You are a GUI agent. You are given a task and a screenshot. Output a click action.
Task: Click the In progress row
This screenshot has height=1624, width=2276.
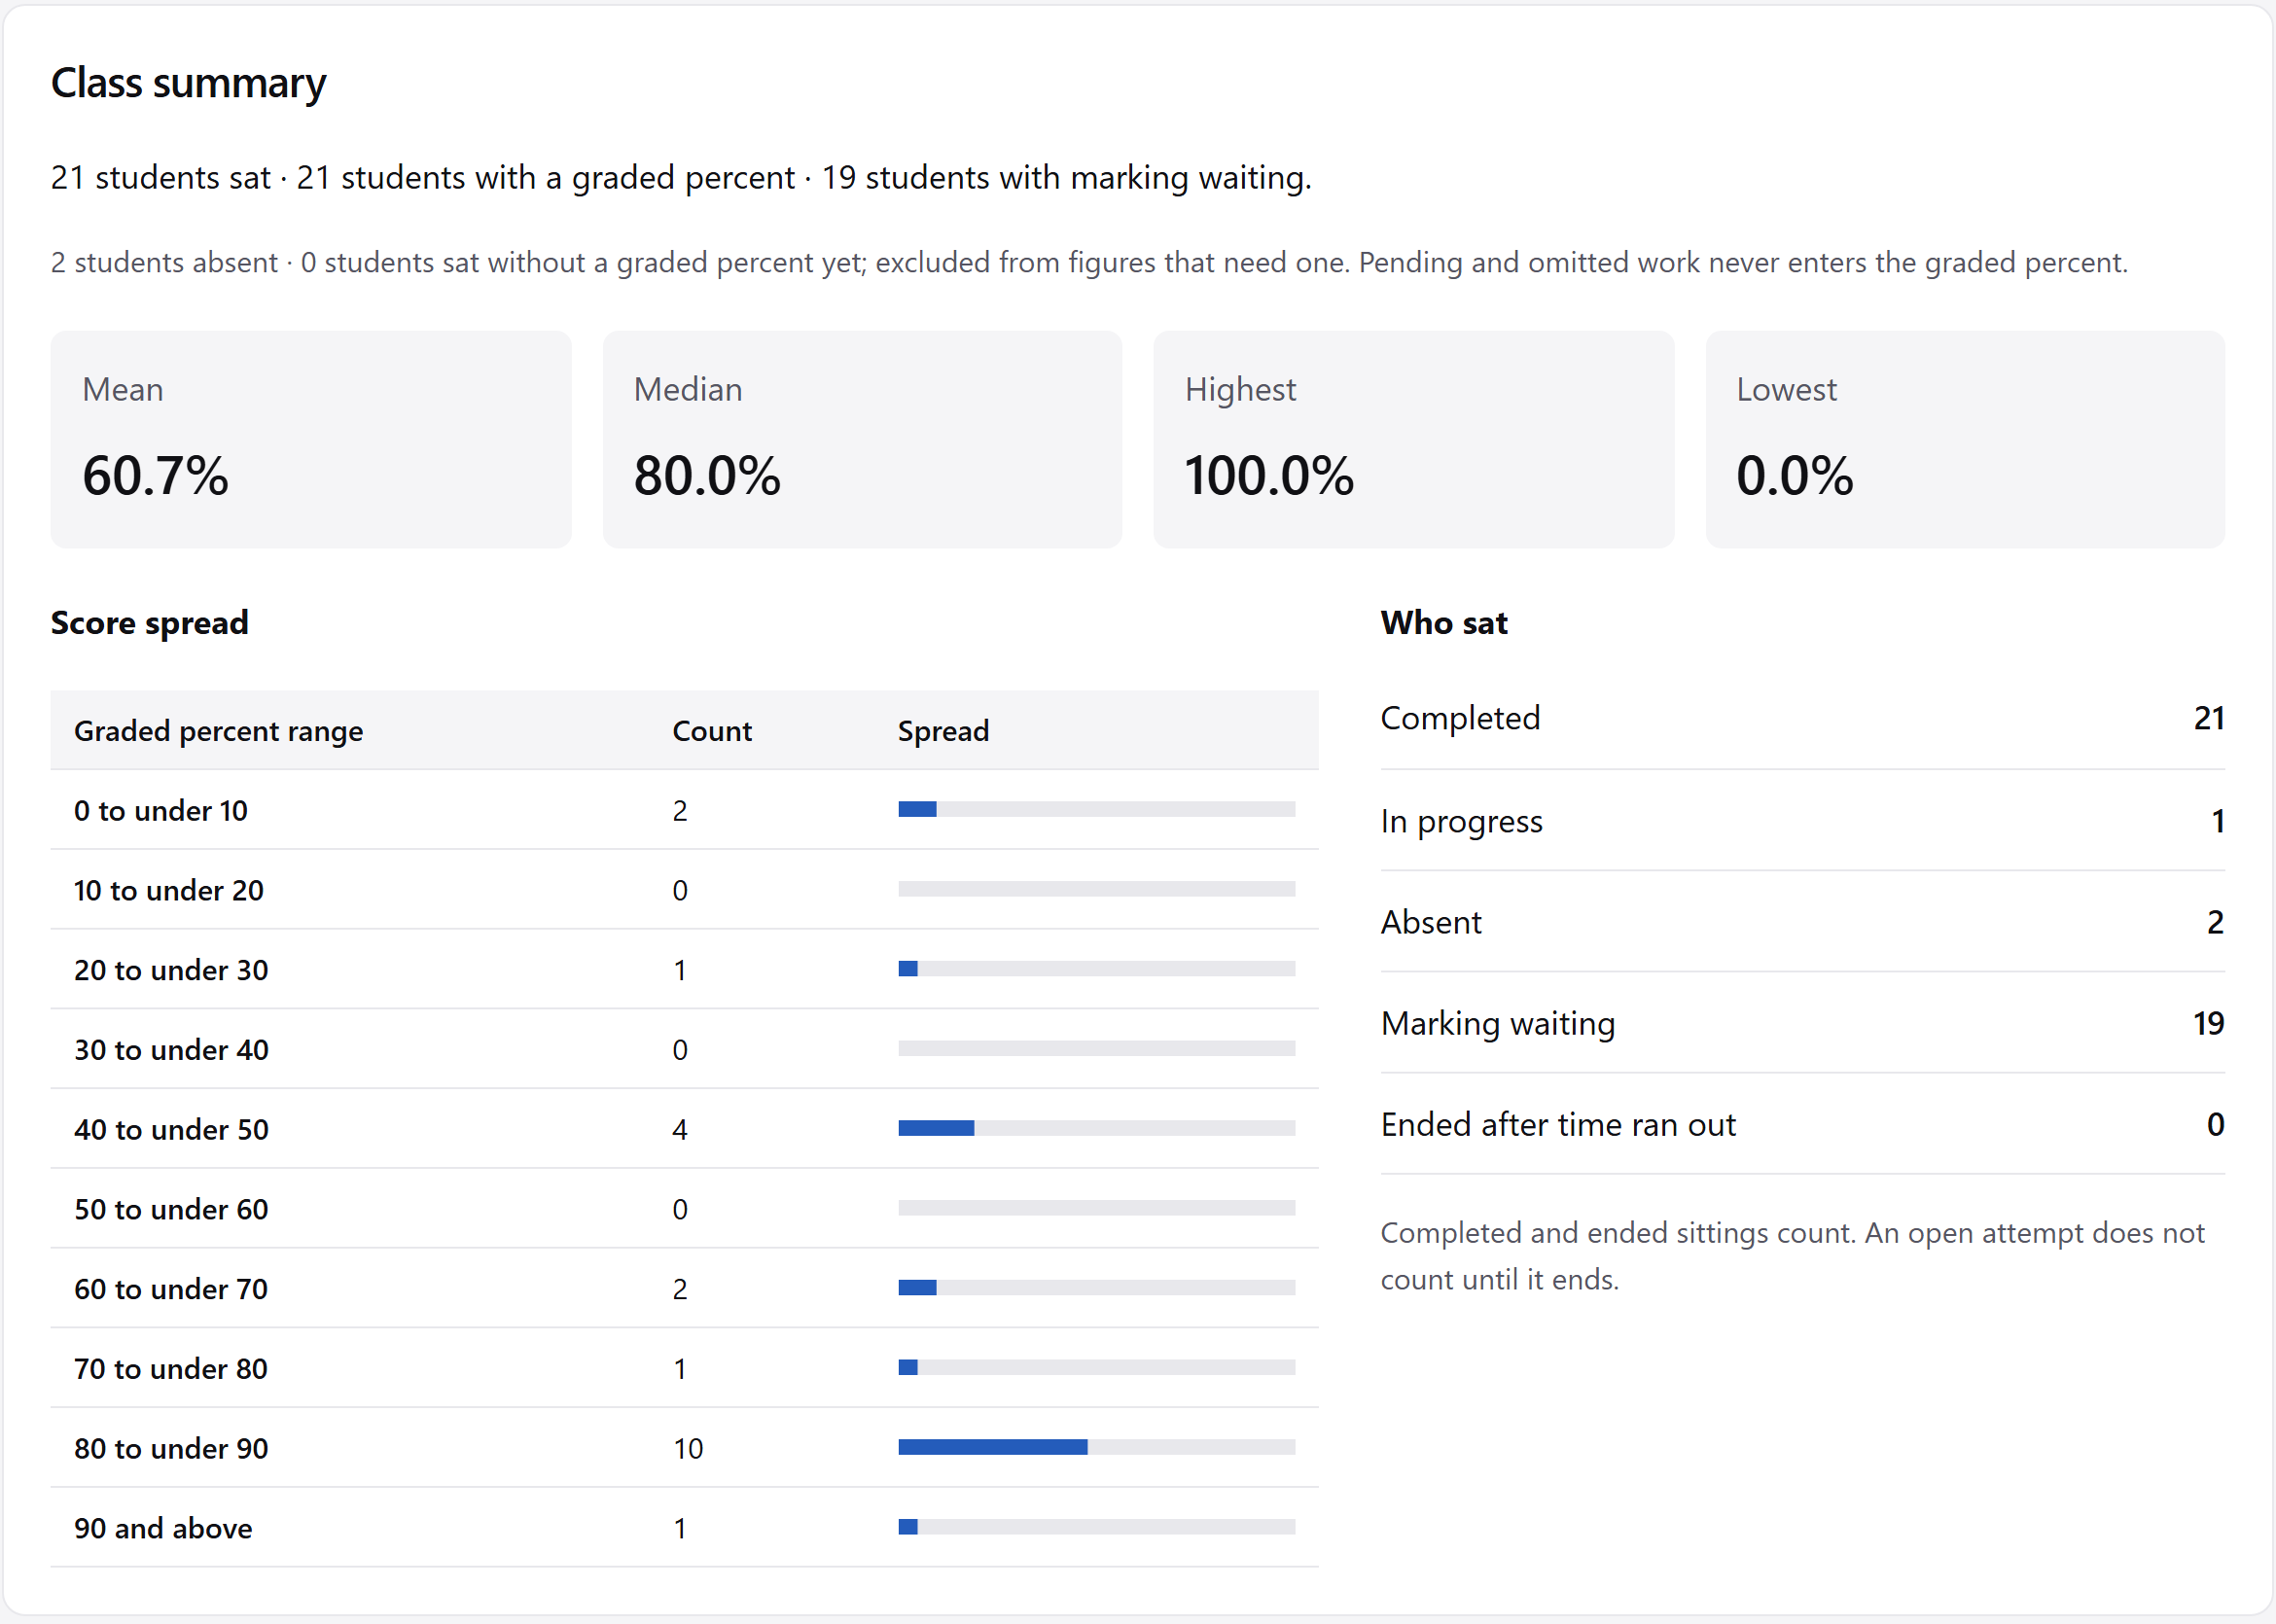(1802, 821)
